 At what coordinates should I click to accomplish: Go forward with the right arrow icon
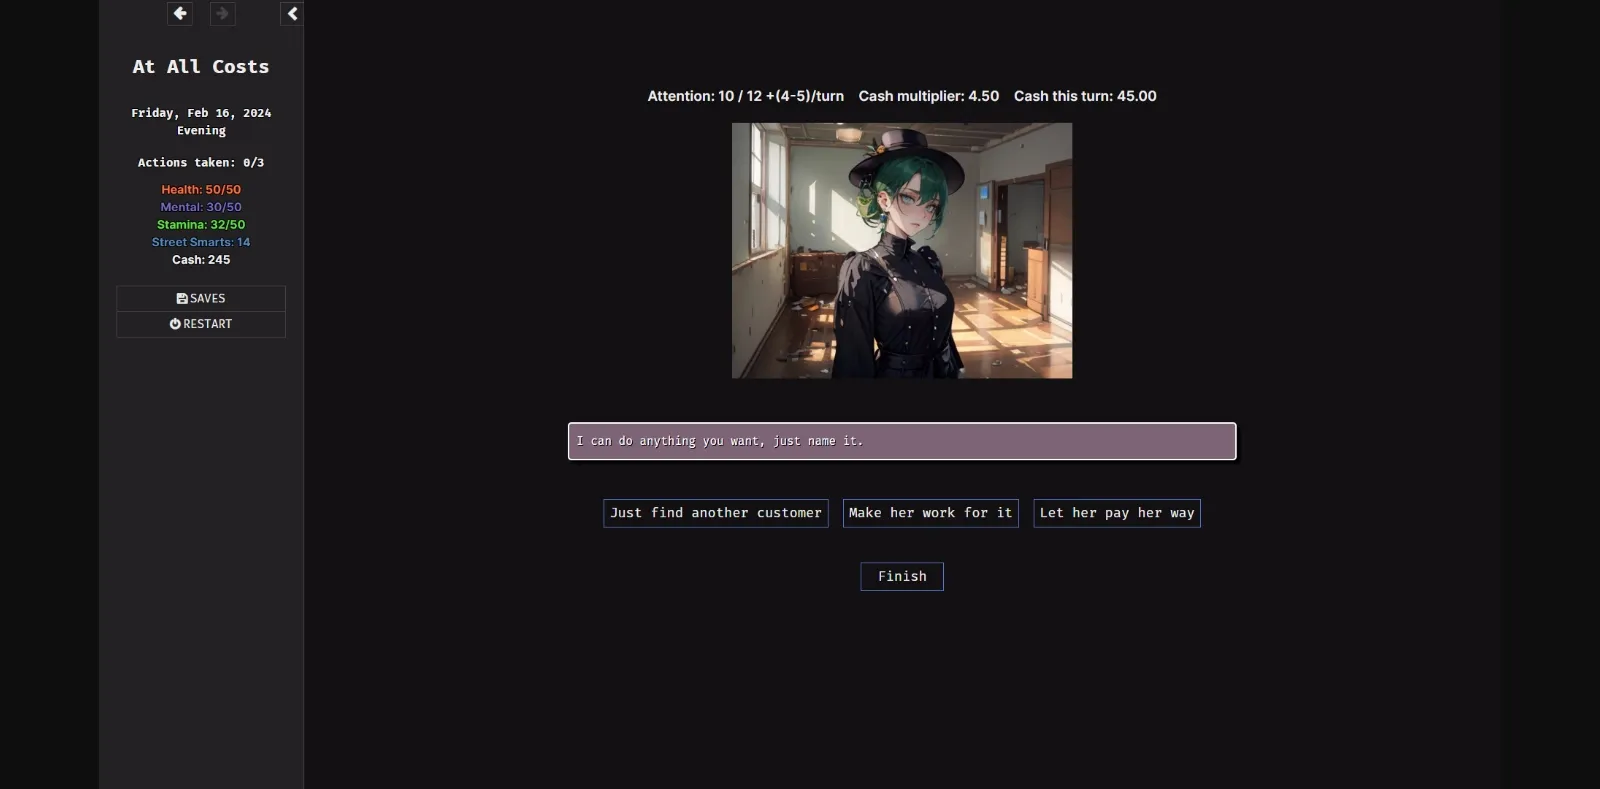pos(222,13)
